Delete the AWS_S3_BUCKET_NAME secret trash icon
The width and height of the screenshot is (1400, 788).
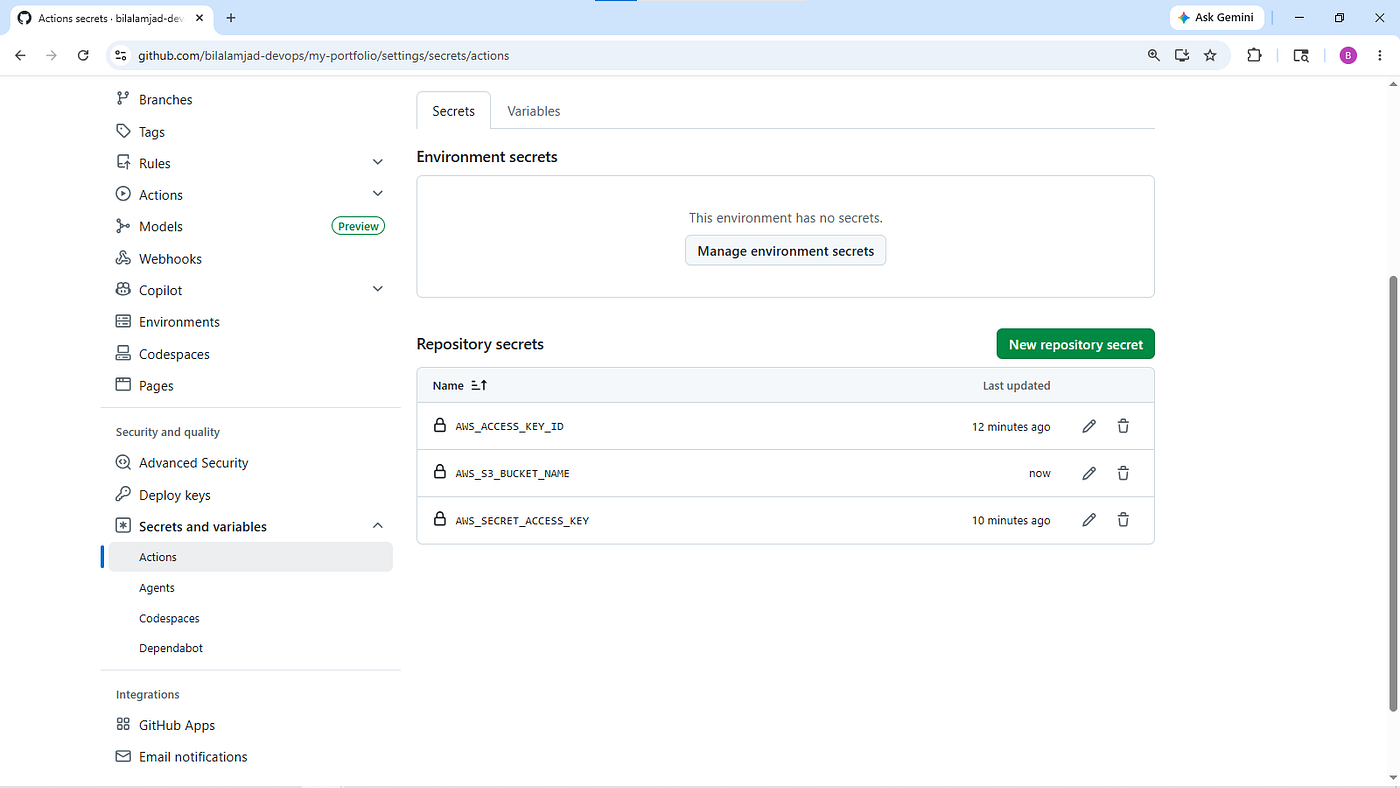(1123, 473)
